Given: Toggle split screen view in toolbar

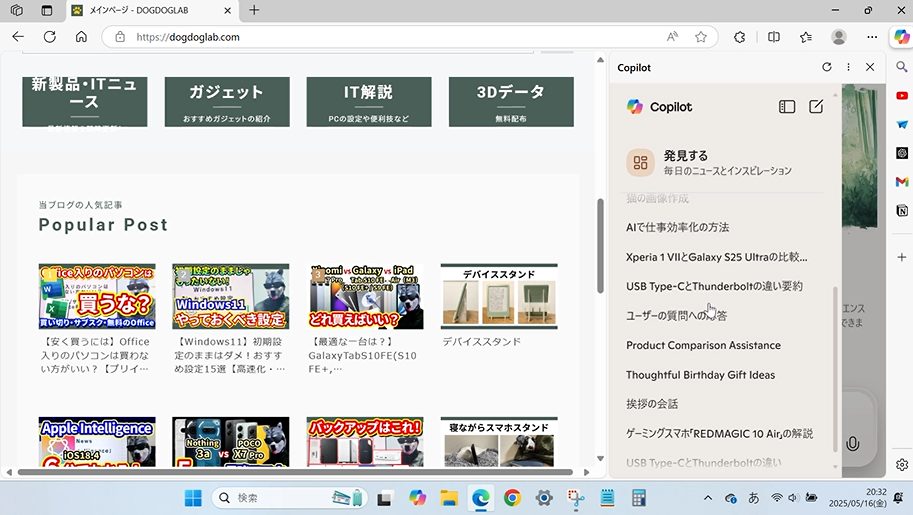Looking at the screenshot, I should pos(773,37).
